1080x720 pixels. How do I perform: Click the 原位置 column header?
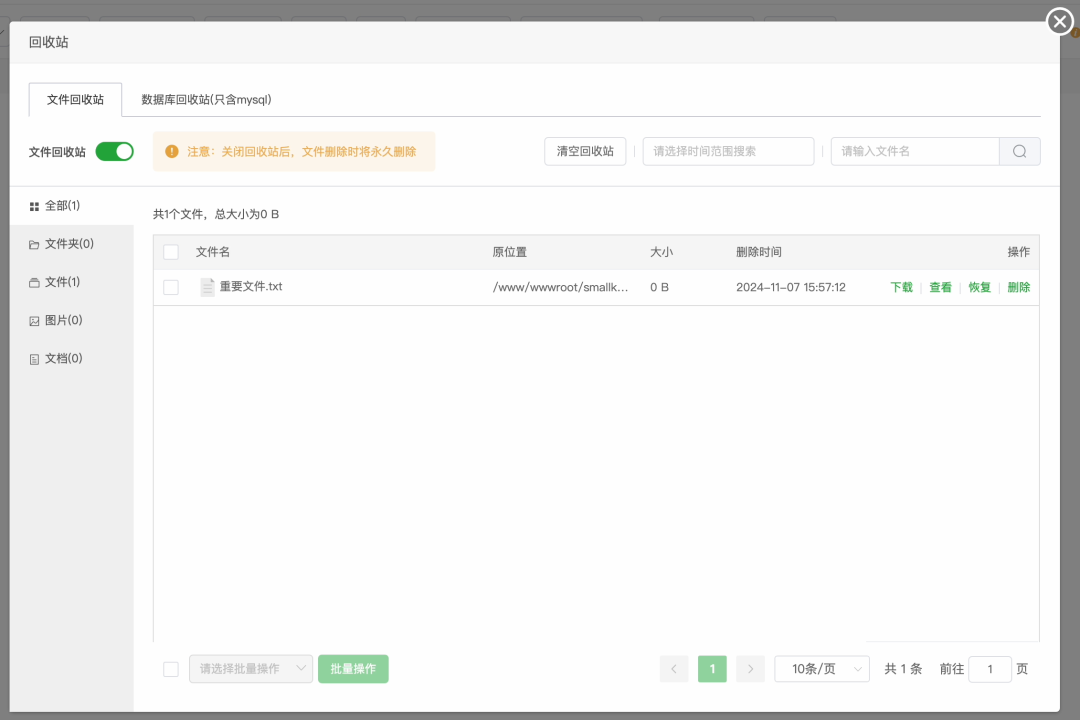click(x=510, y=252)
